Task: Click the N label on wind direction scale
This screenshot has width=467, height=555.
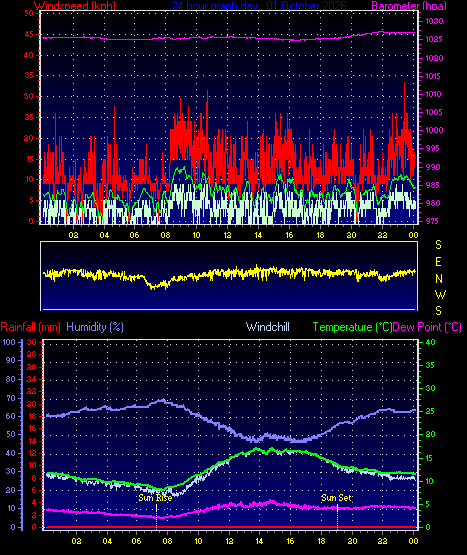Action: (x=439, y=279)
